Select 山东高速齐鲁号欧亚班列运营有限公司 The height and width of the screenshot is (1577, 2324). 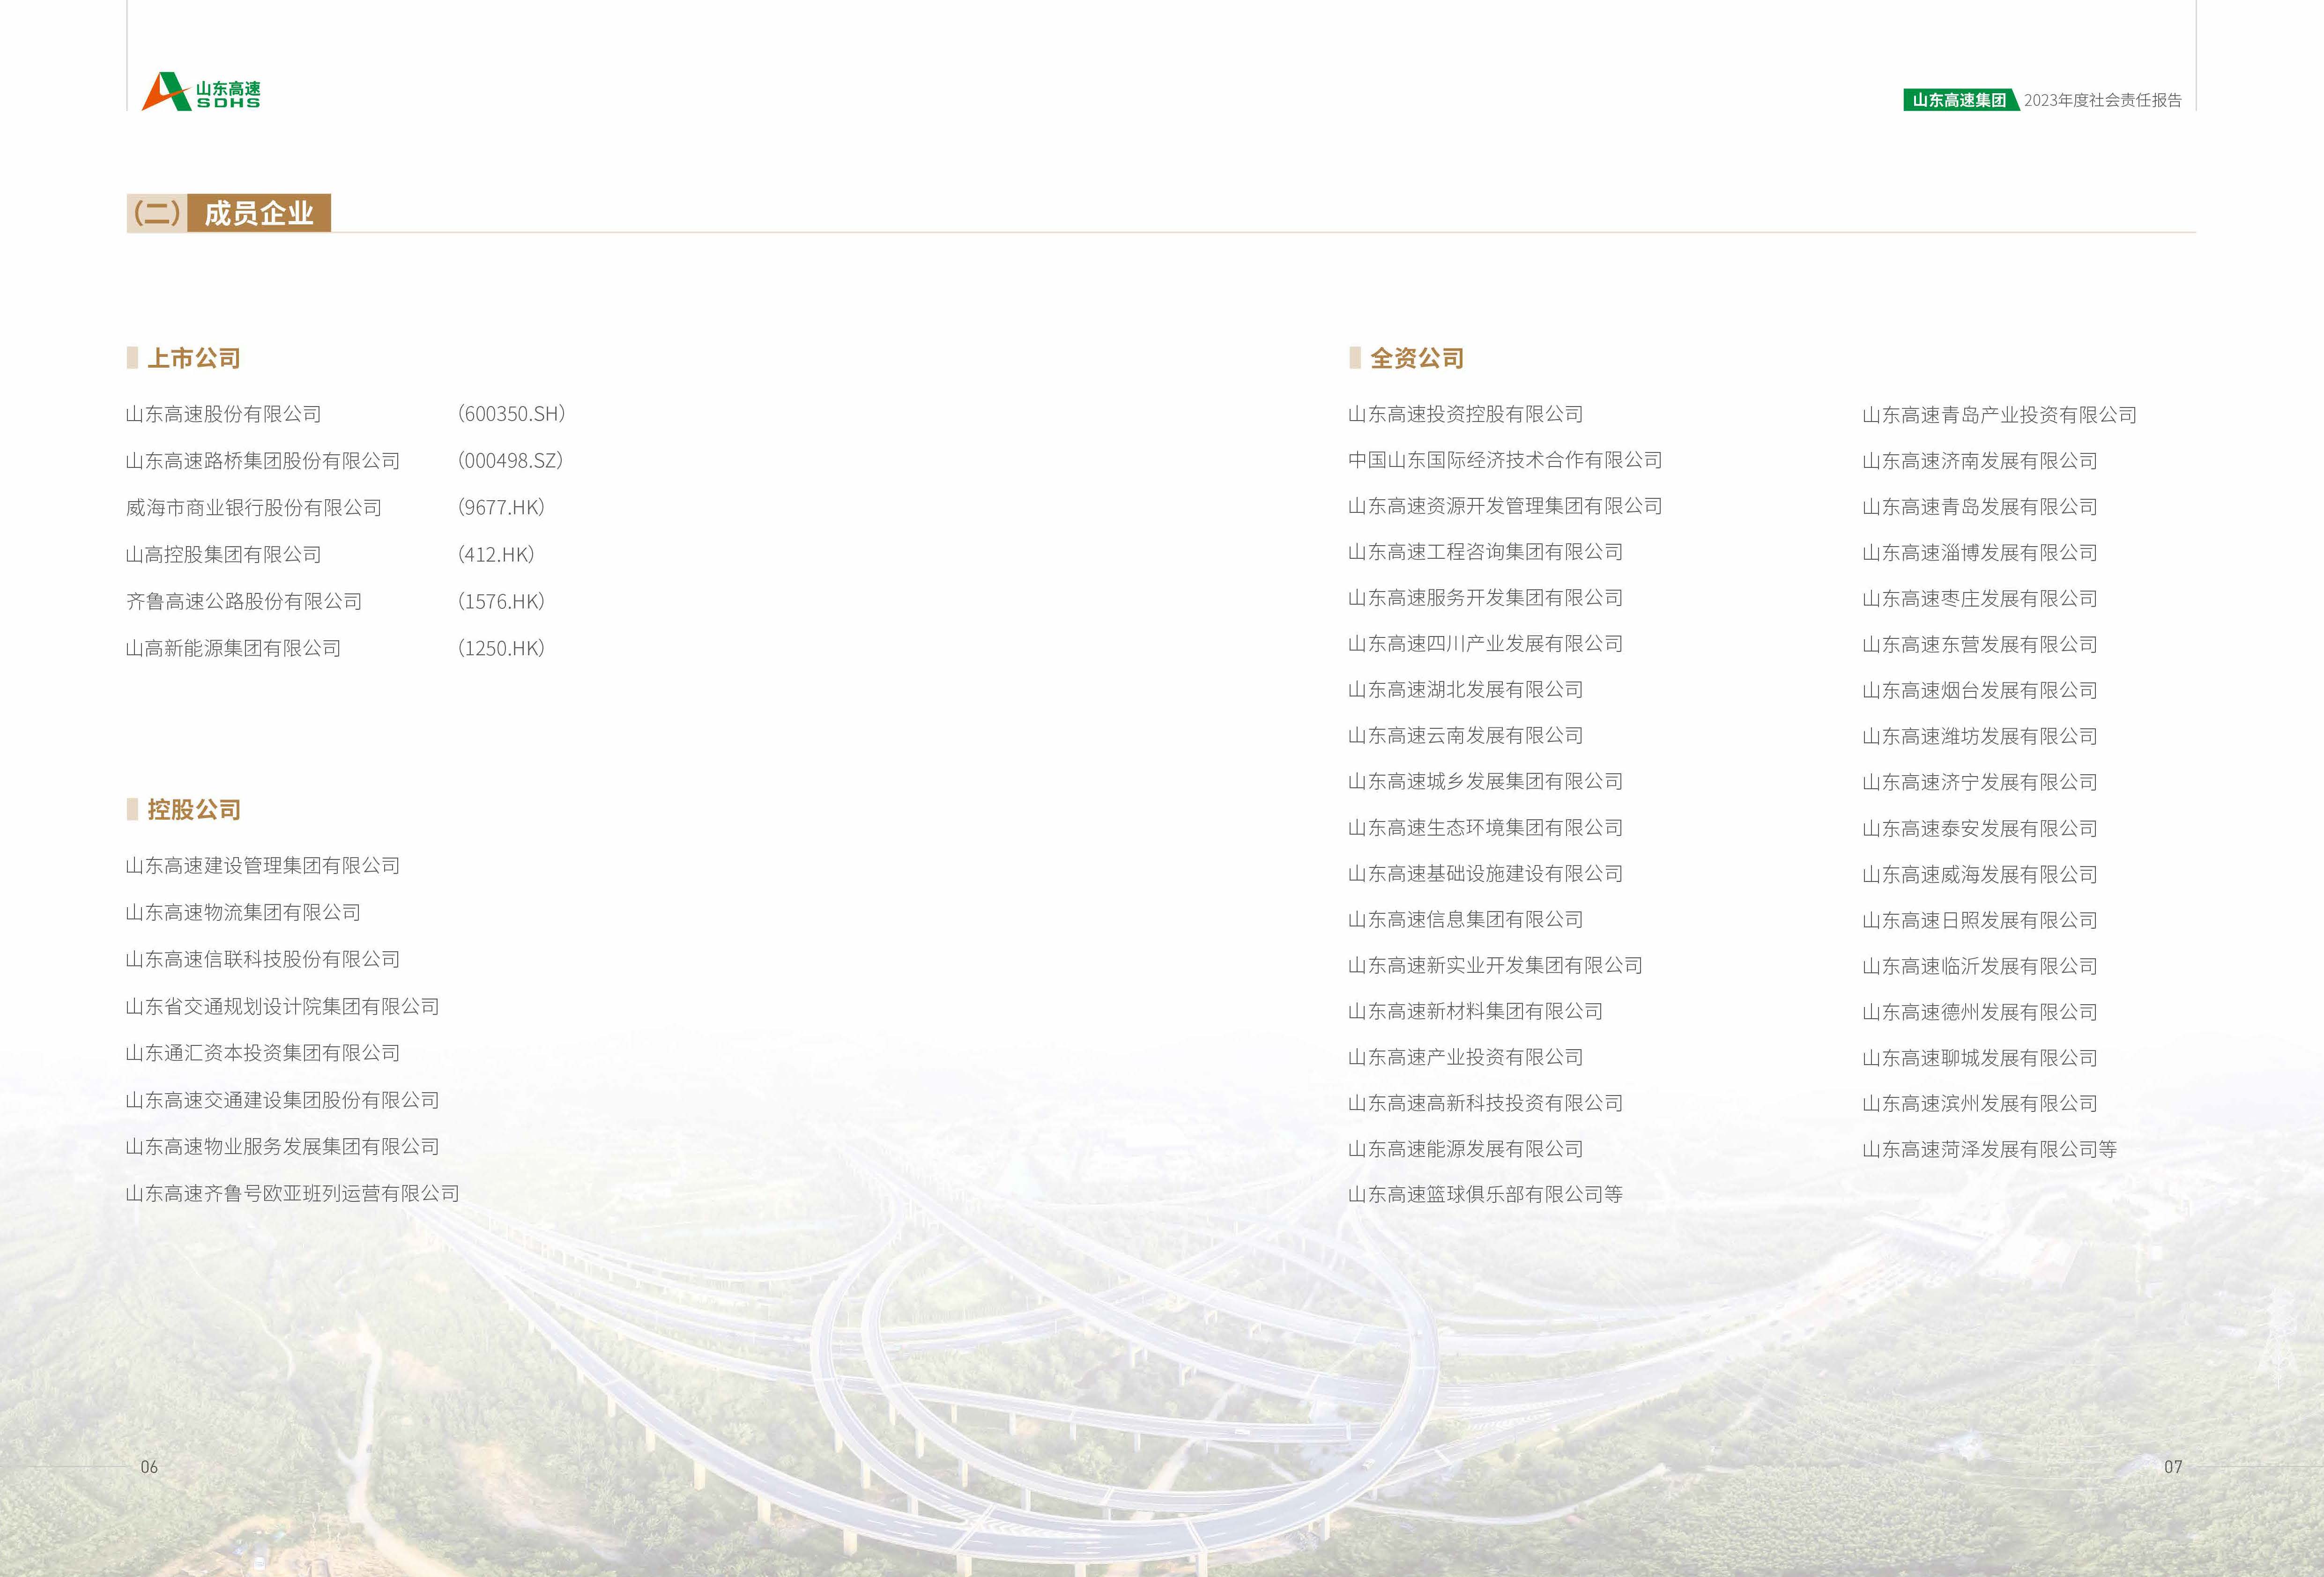pos(293,1193)
